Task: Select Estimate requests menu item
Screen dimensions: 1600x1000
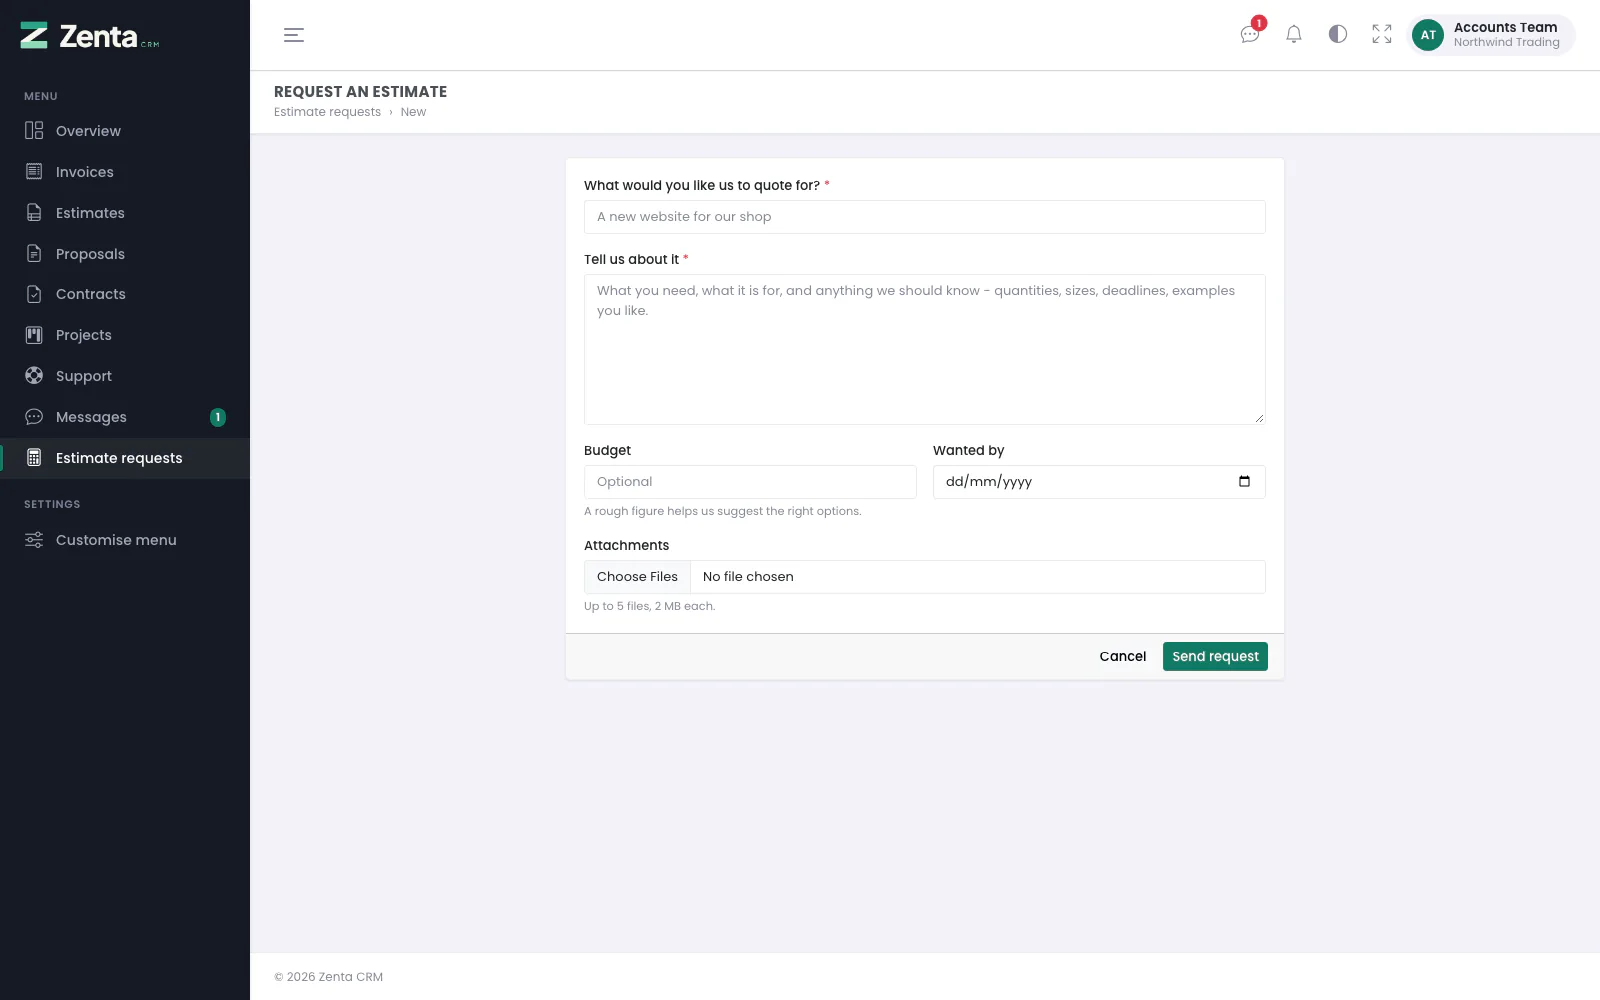Action: (x=125, y=458)
